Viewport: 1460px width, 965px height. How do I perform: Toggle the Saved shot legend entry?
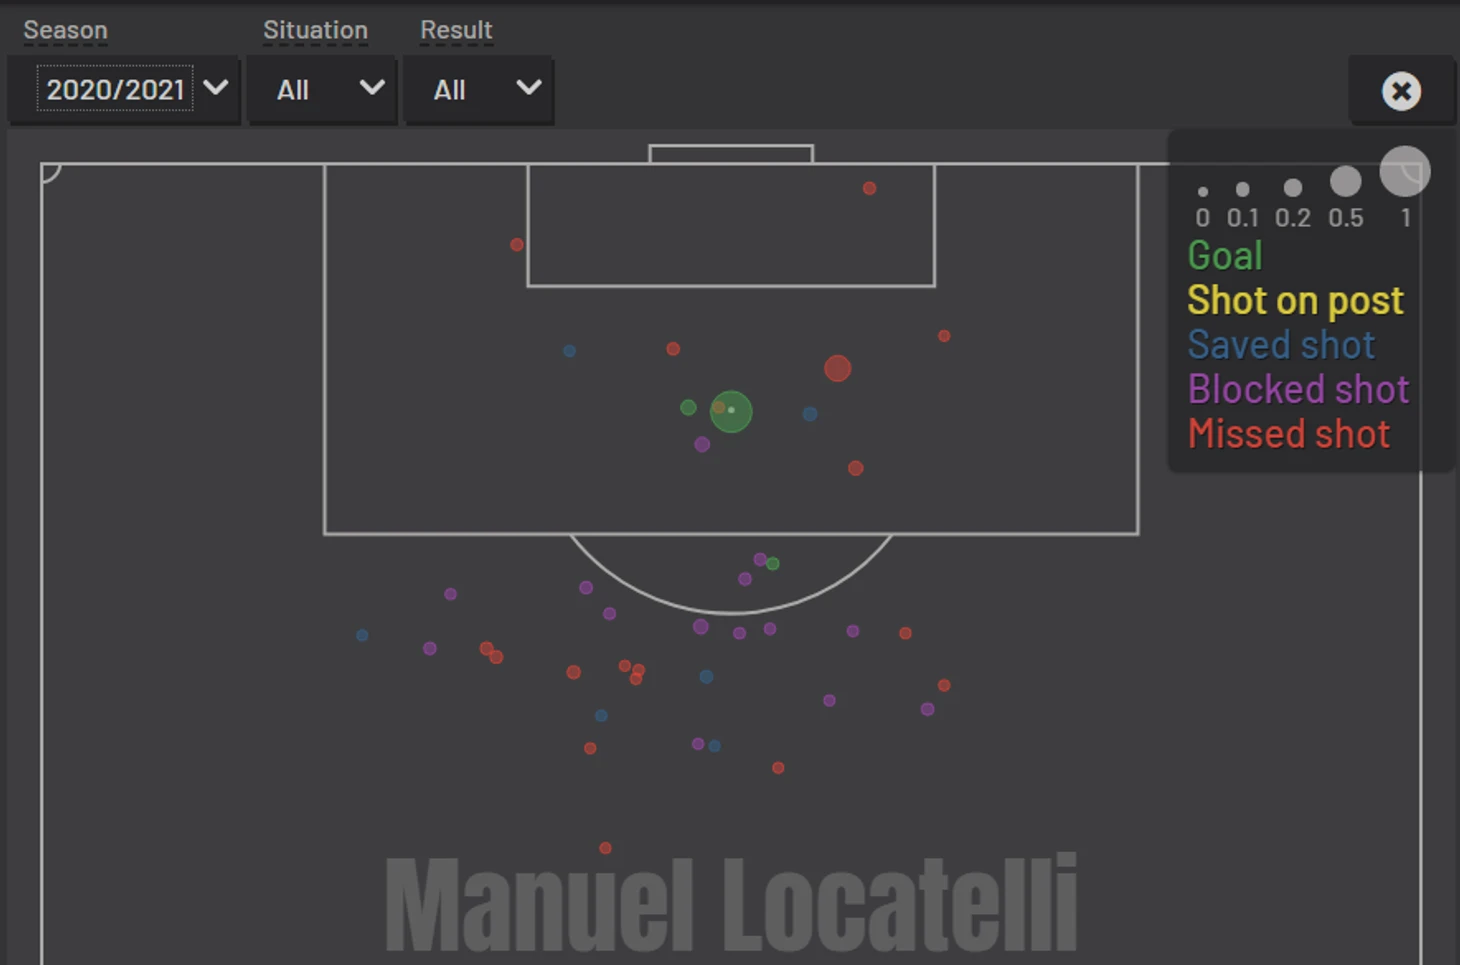point(1281,345)
